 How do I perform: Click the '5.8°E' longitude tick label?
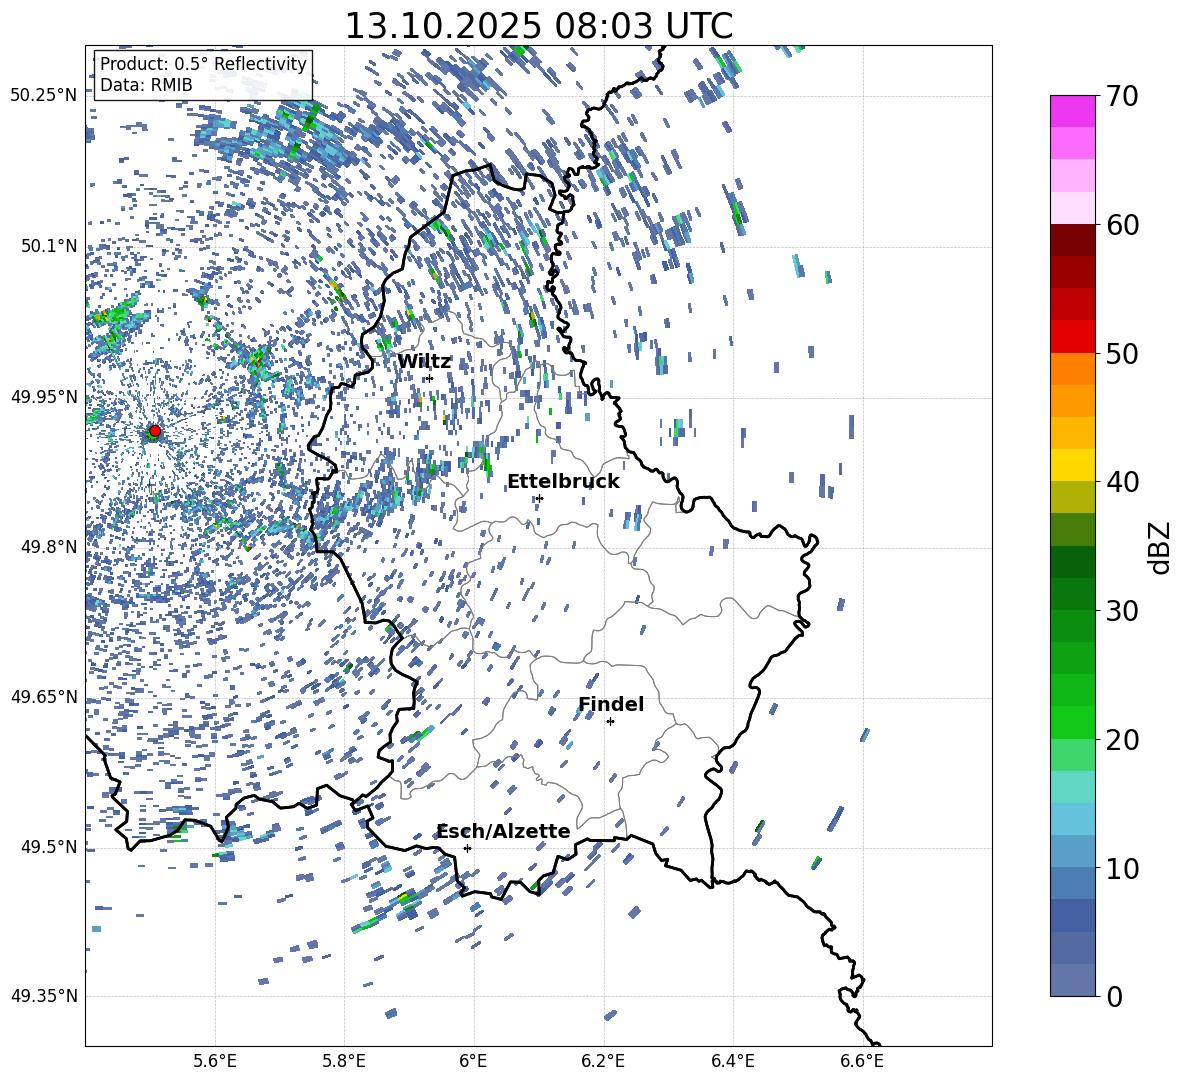point(344,1062)
